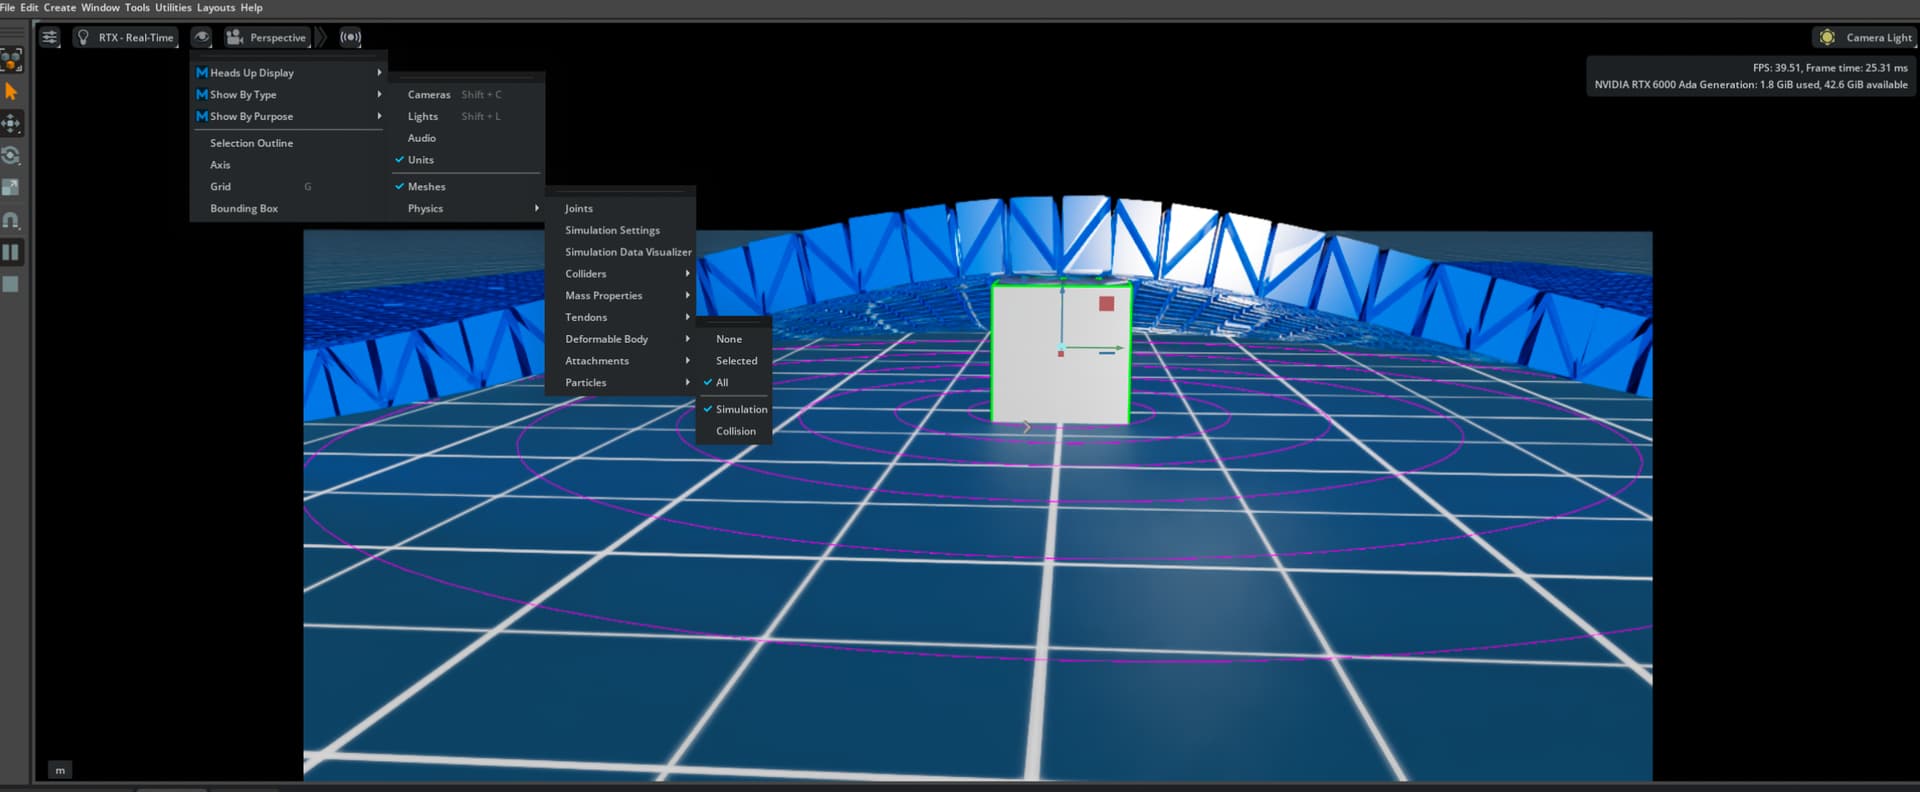Image resolution: width=1920 pixels, height=792 pixels.
Task: Choose Selected for Deformable Body display
Action: (733, 361)
